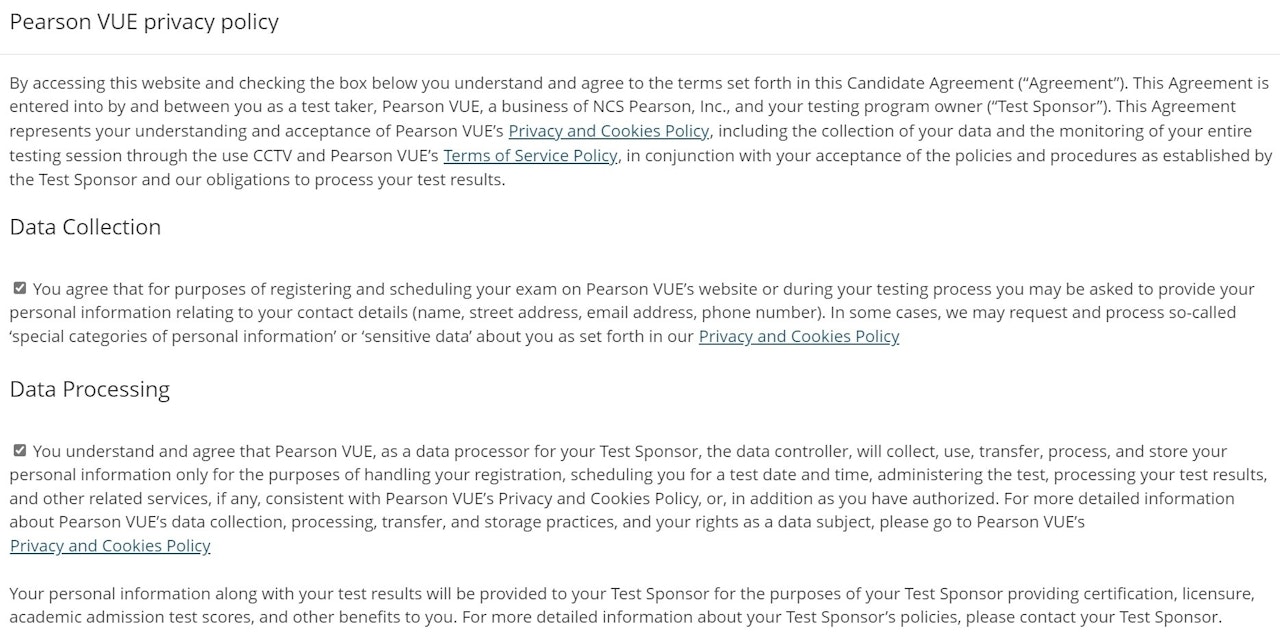Follow Privacy and Cookies Policy link under Data Collection
The height and width of the screenshot is (633, 1280).
(798, 336)
